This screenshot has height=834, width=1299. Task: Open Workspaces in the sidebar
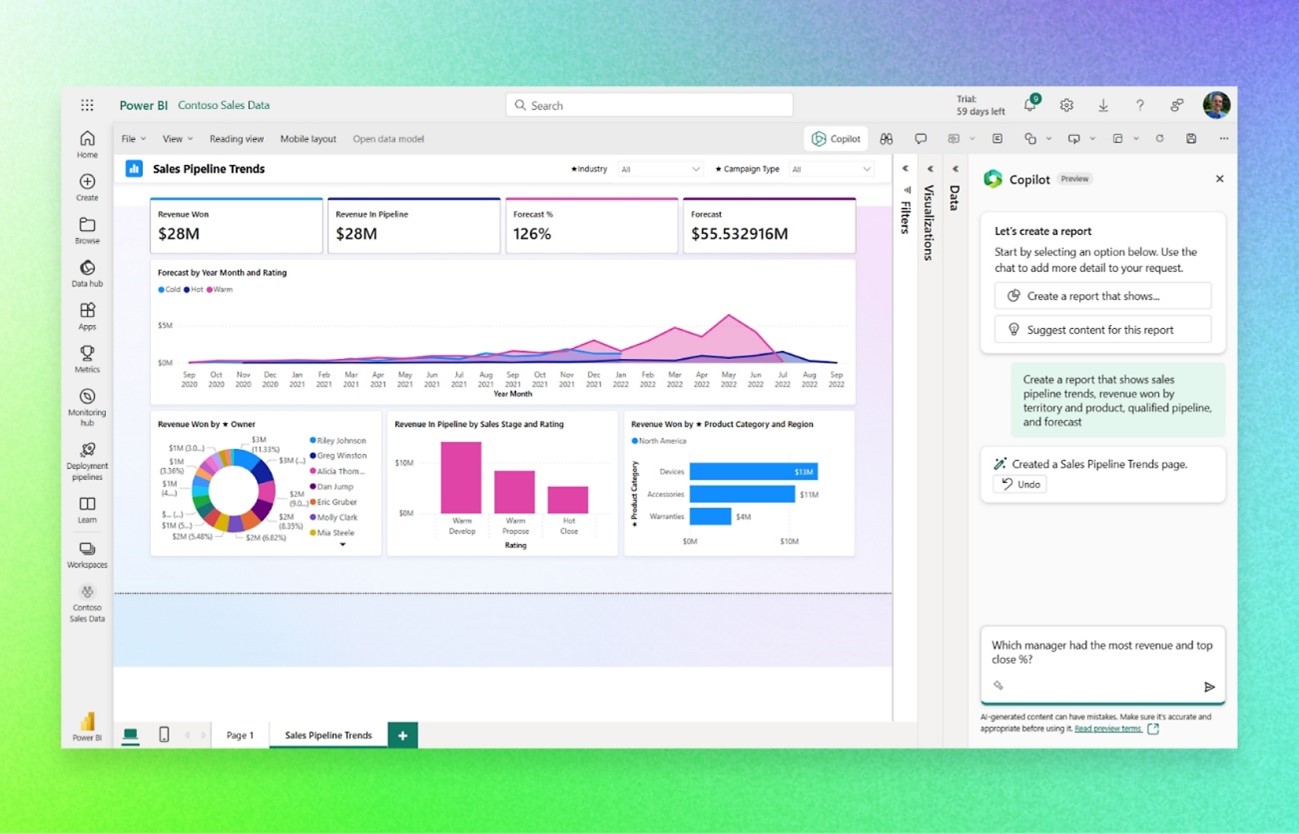87,554
